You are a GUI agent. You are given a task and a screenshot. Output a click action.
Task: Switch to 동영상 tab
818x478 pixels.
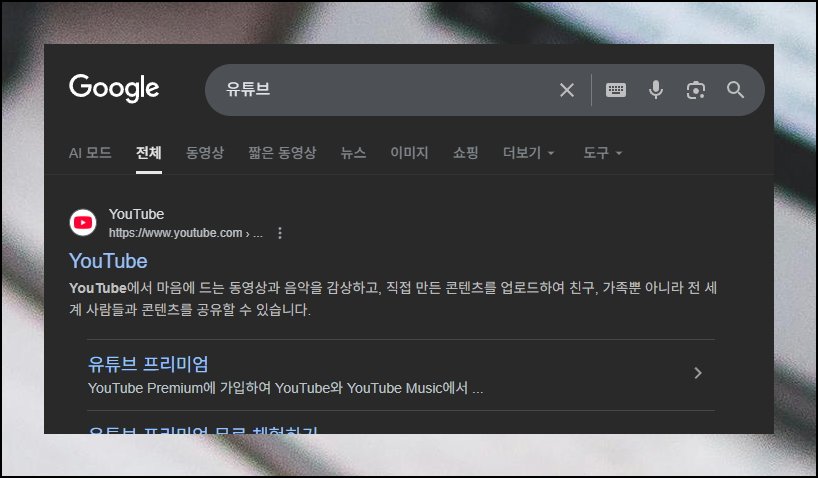[205, 153]
